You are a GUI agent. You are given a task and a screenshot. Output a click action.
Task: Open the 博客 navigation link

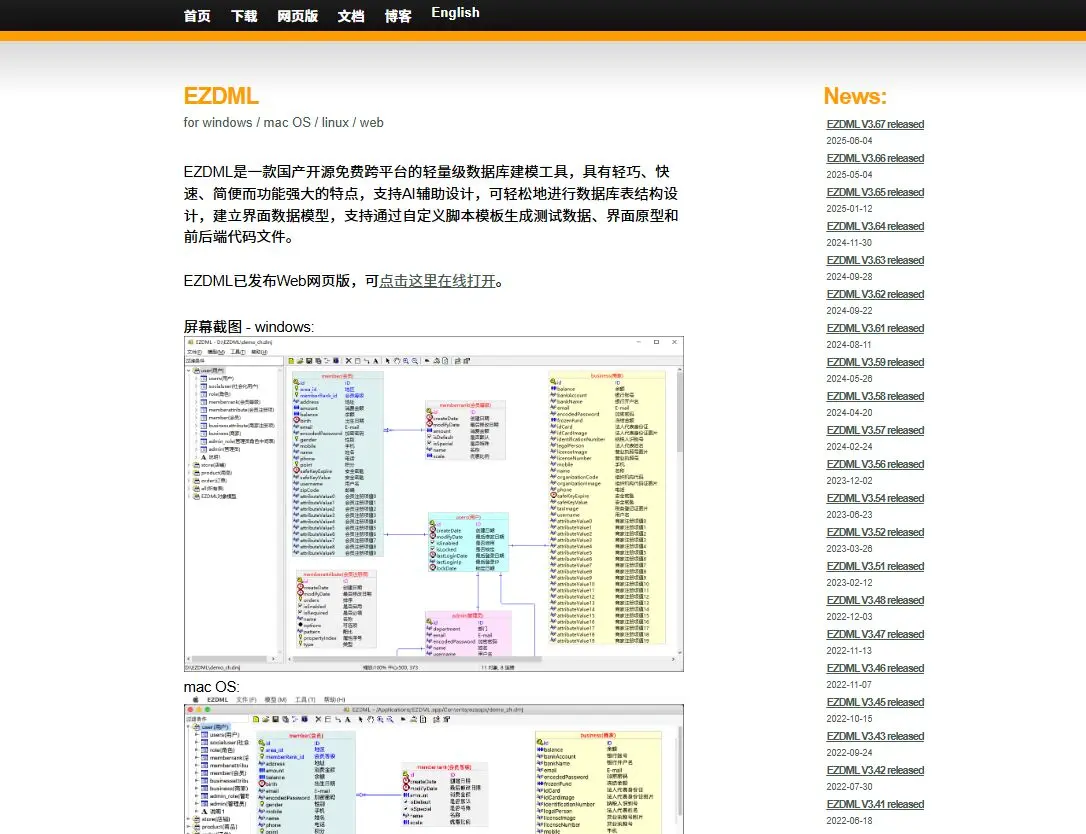pos(398,16)
